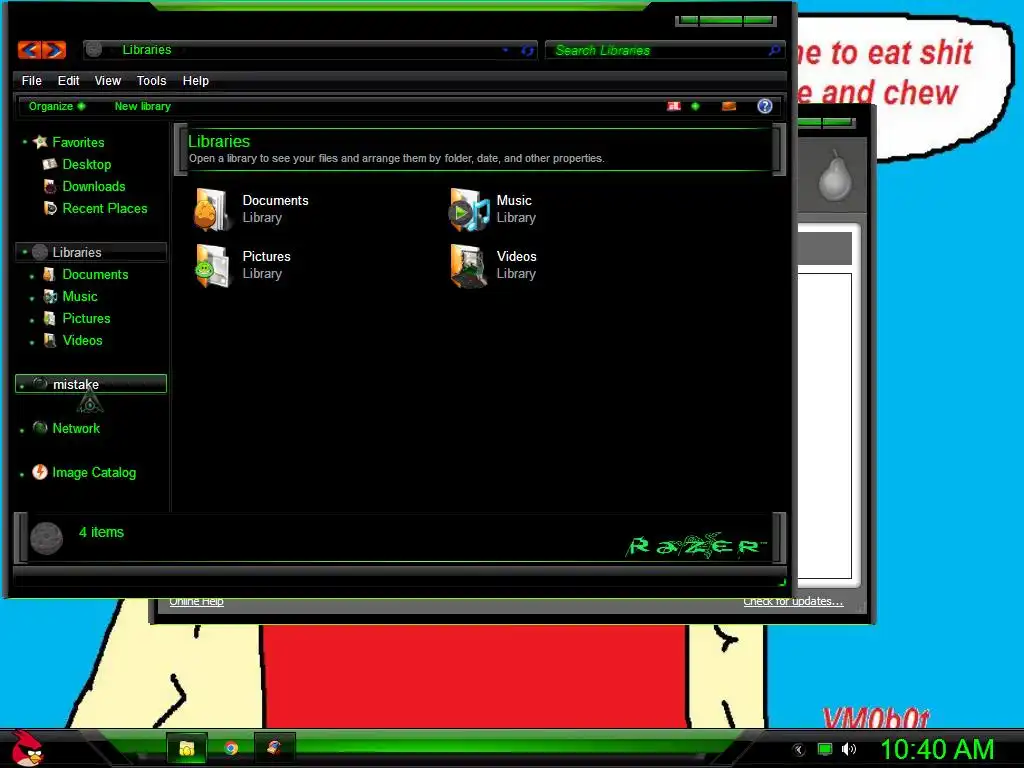This screenshot has height=768, width=1024.
Task: Open the View menu
Action: pyautogui.click(x=108, y=80)
